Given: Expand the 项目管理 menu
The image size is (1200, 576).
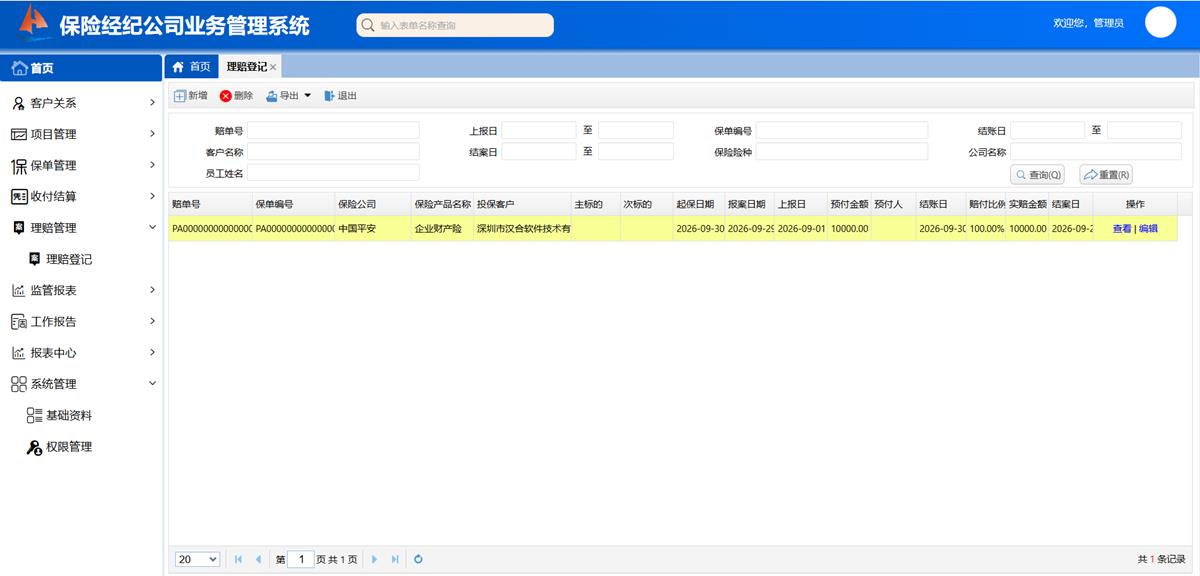Looking at the screenshot, I should coord(81,134).
